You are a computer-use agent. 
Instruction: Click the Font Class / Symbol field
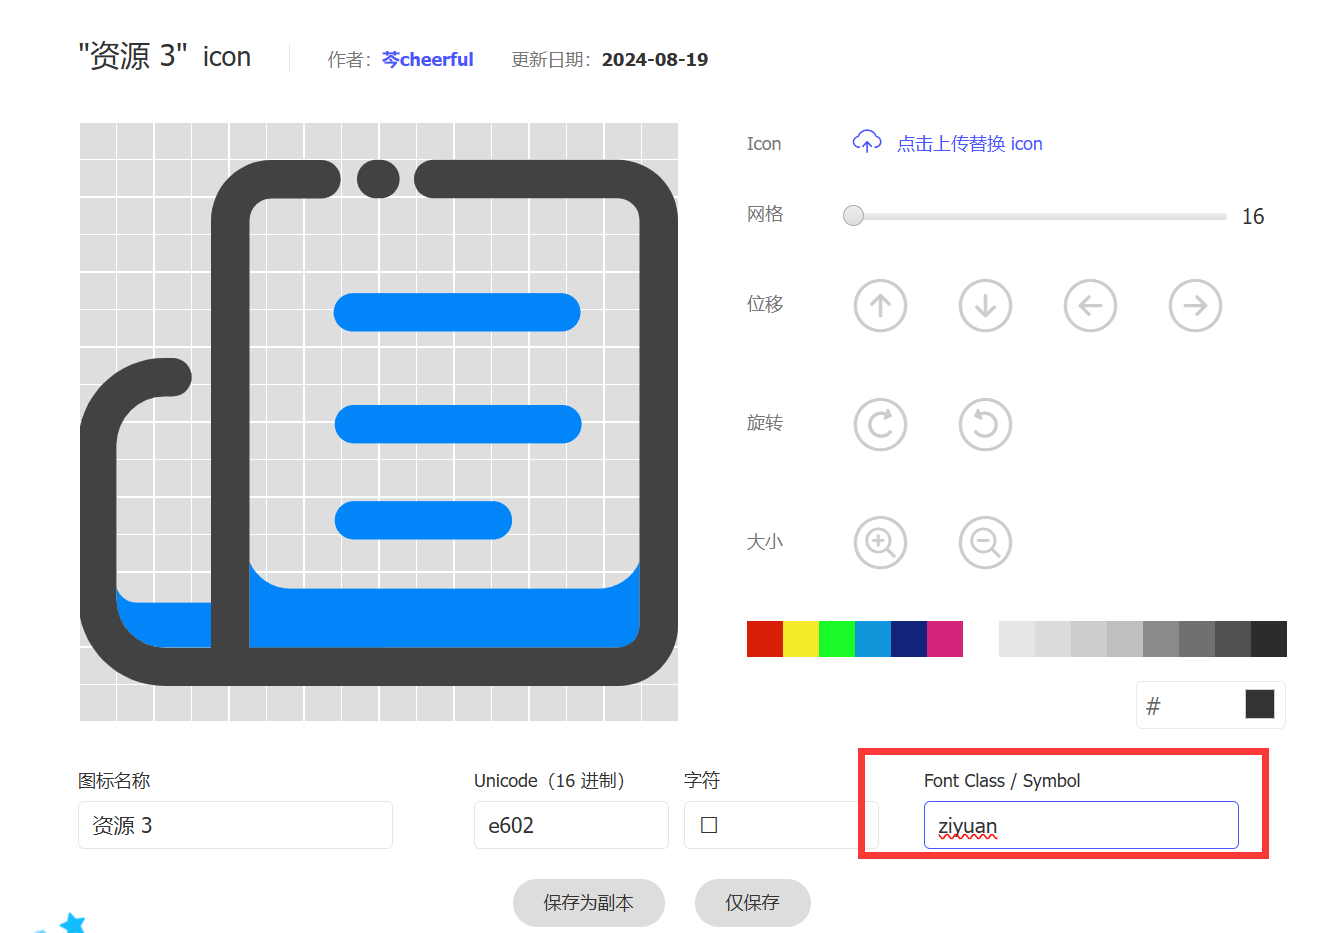click(x=1080, y=825)
